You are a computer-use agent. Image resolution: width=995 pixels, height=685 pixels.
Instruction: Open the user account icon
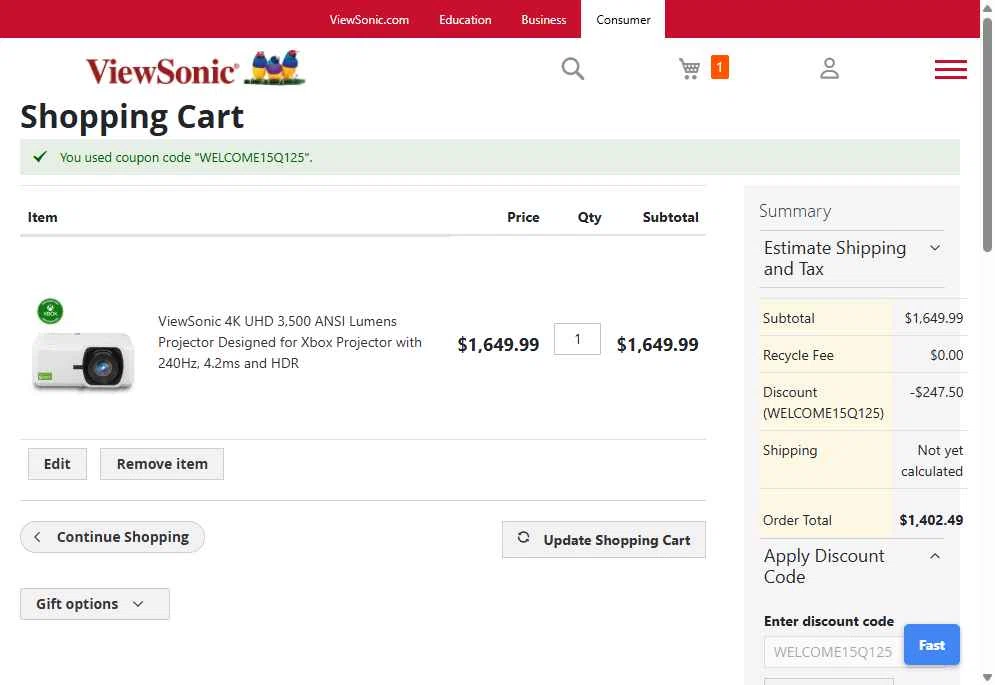click(x=829, y=69)
